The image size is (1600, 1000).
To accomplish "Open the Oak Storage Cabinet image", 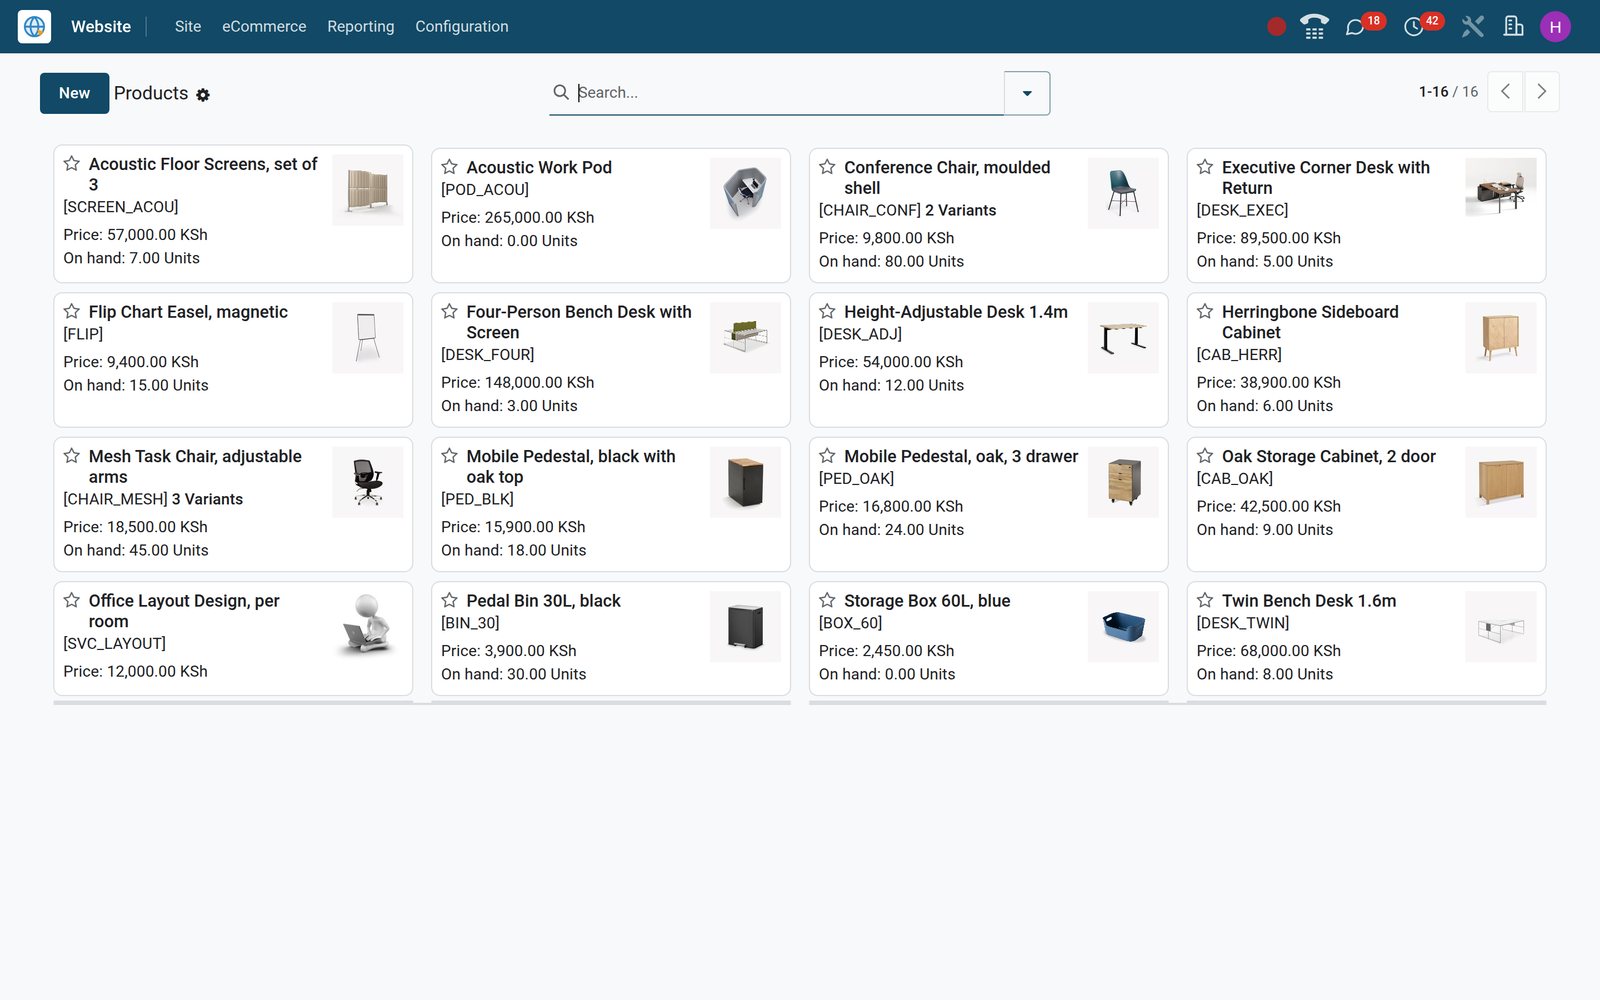I will (1501, 482).
